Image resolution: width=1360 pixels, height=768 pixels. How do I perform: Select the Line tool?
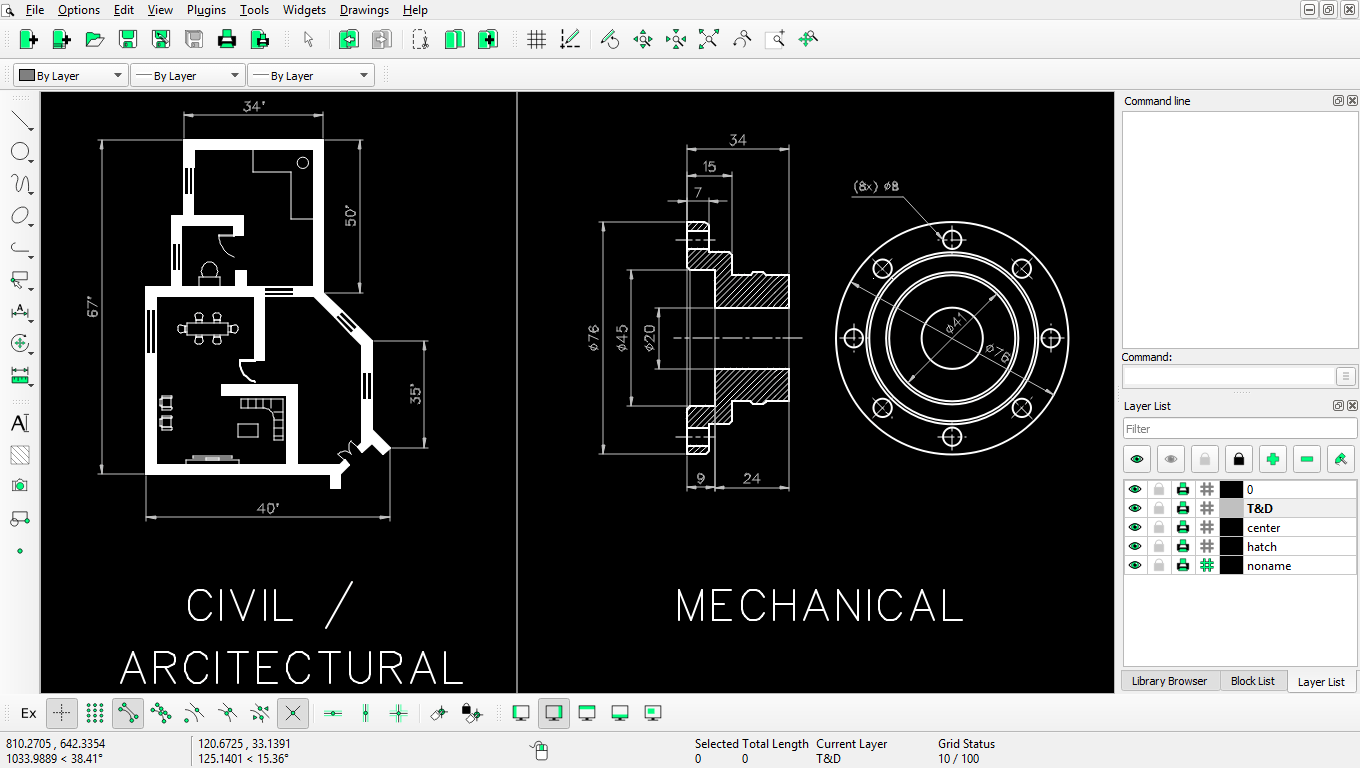[x=21, y=119]
